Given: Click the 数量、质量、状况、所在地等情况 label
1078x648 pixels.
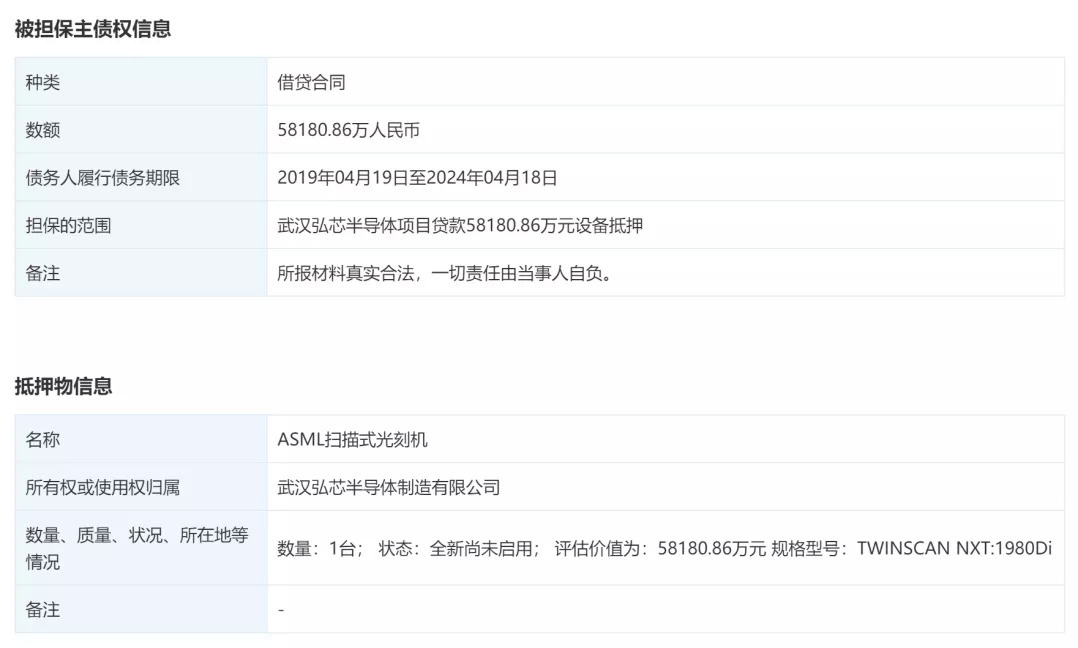Looking at the screenshot, I should click(137, 548).
